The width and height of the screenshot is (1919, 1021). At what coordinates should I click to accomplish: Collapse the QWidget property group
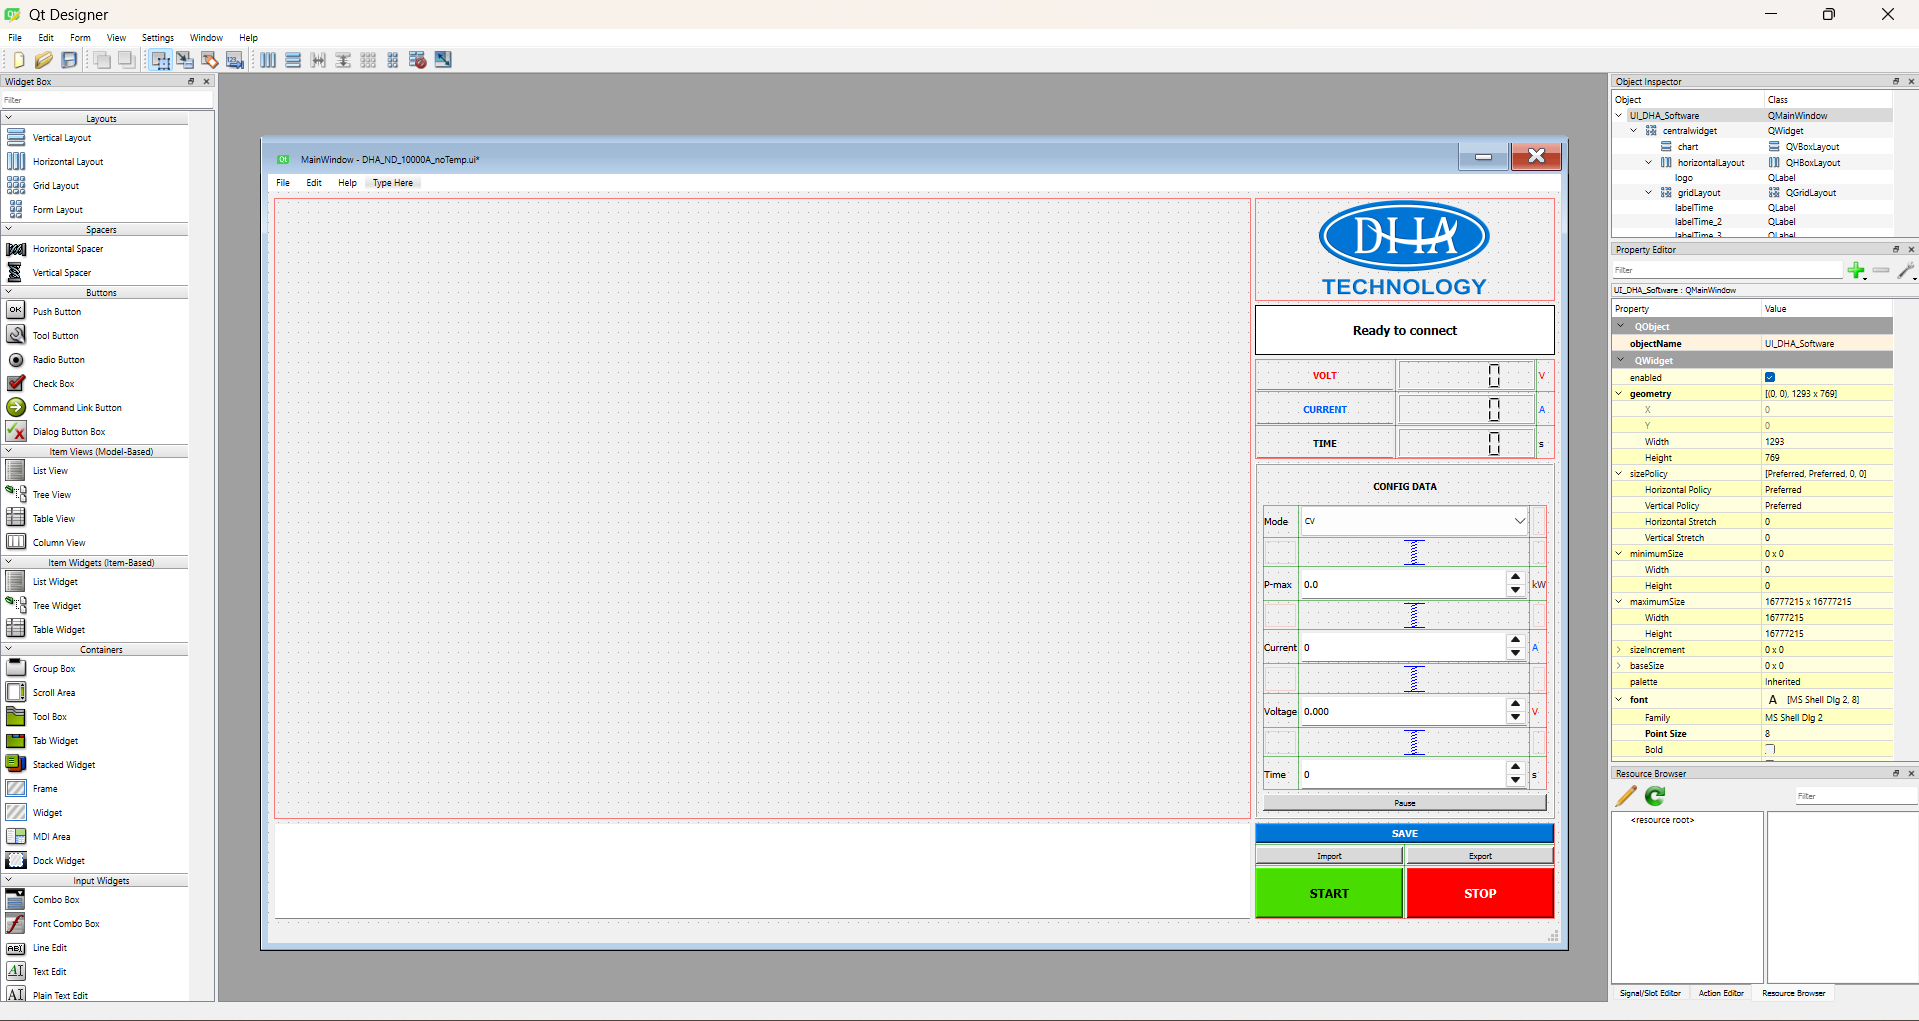[x=1621, y=361]
